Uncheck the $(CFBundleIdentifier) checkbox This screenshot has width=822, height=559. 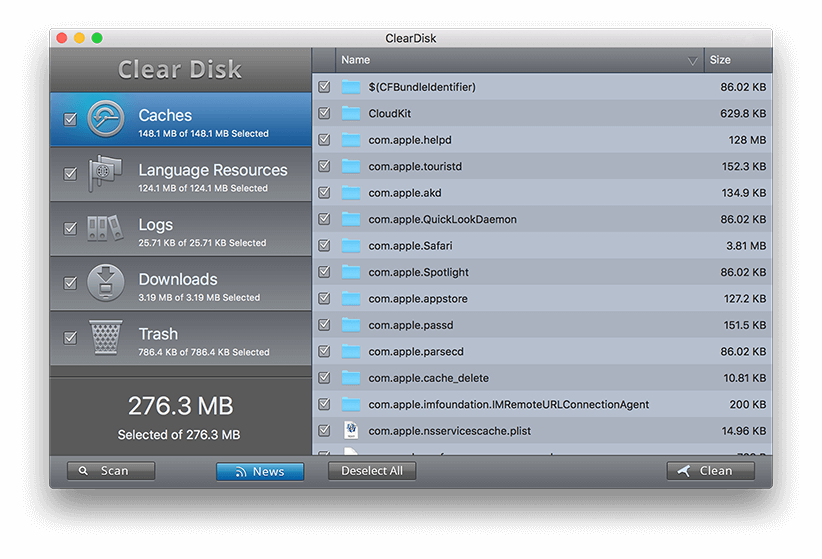[325, 87]
